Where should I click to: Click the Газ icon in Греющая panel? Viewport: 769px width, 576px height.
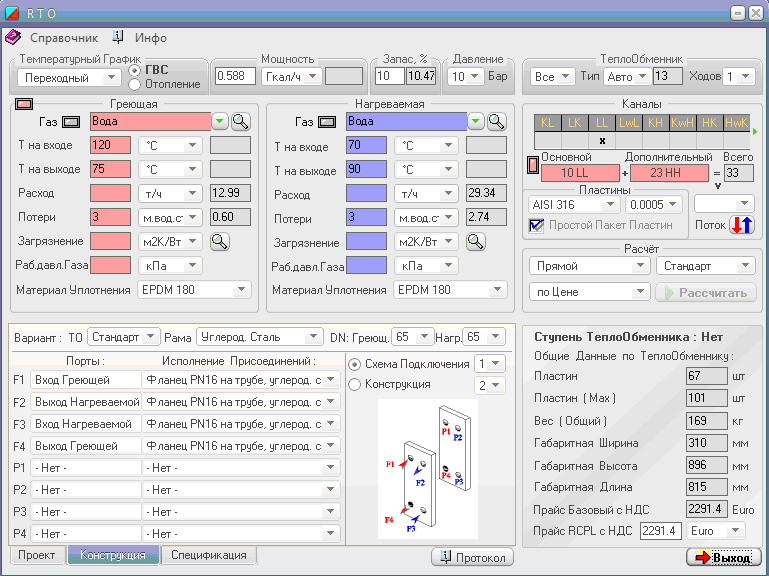[71, 122]
